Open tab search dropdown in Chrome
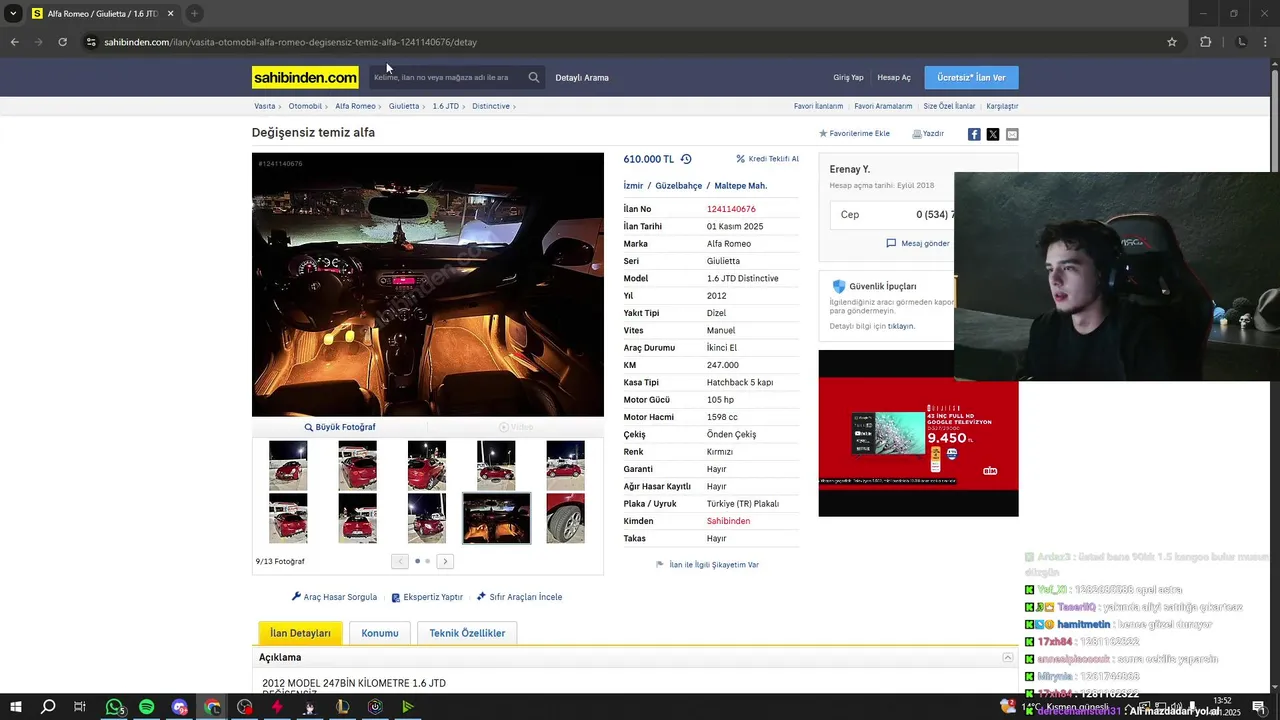Viewport: 1280px width, 720px height. [13, 14]
